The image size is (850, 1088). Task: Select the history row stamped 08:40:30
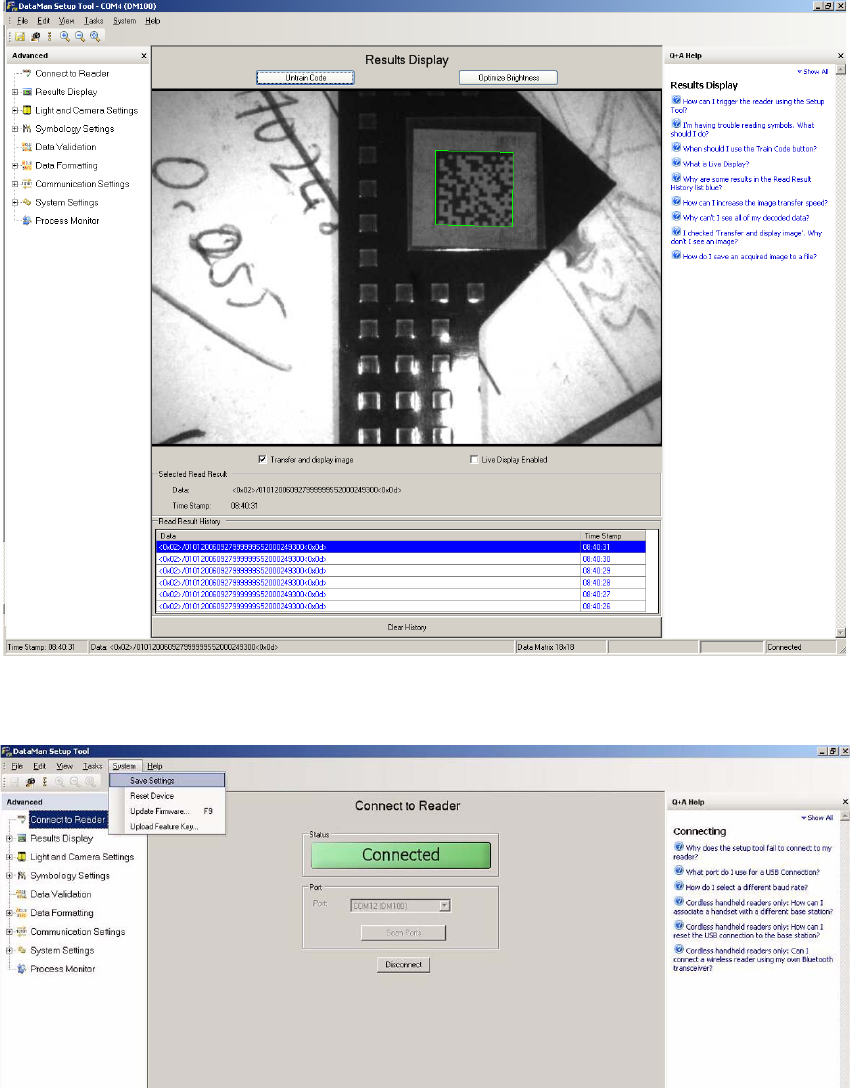[401, 559]
